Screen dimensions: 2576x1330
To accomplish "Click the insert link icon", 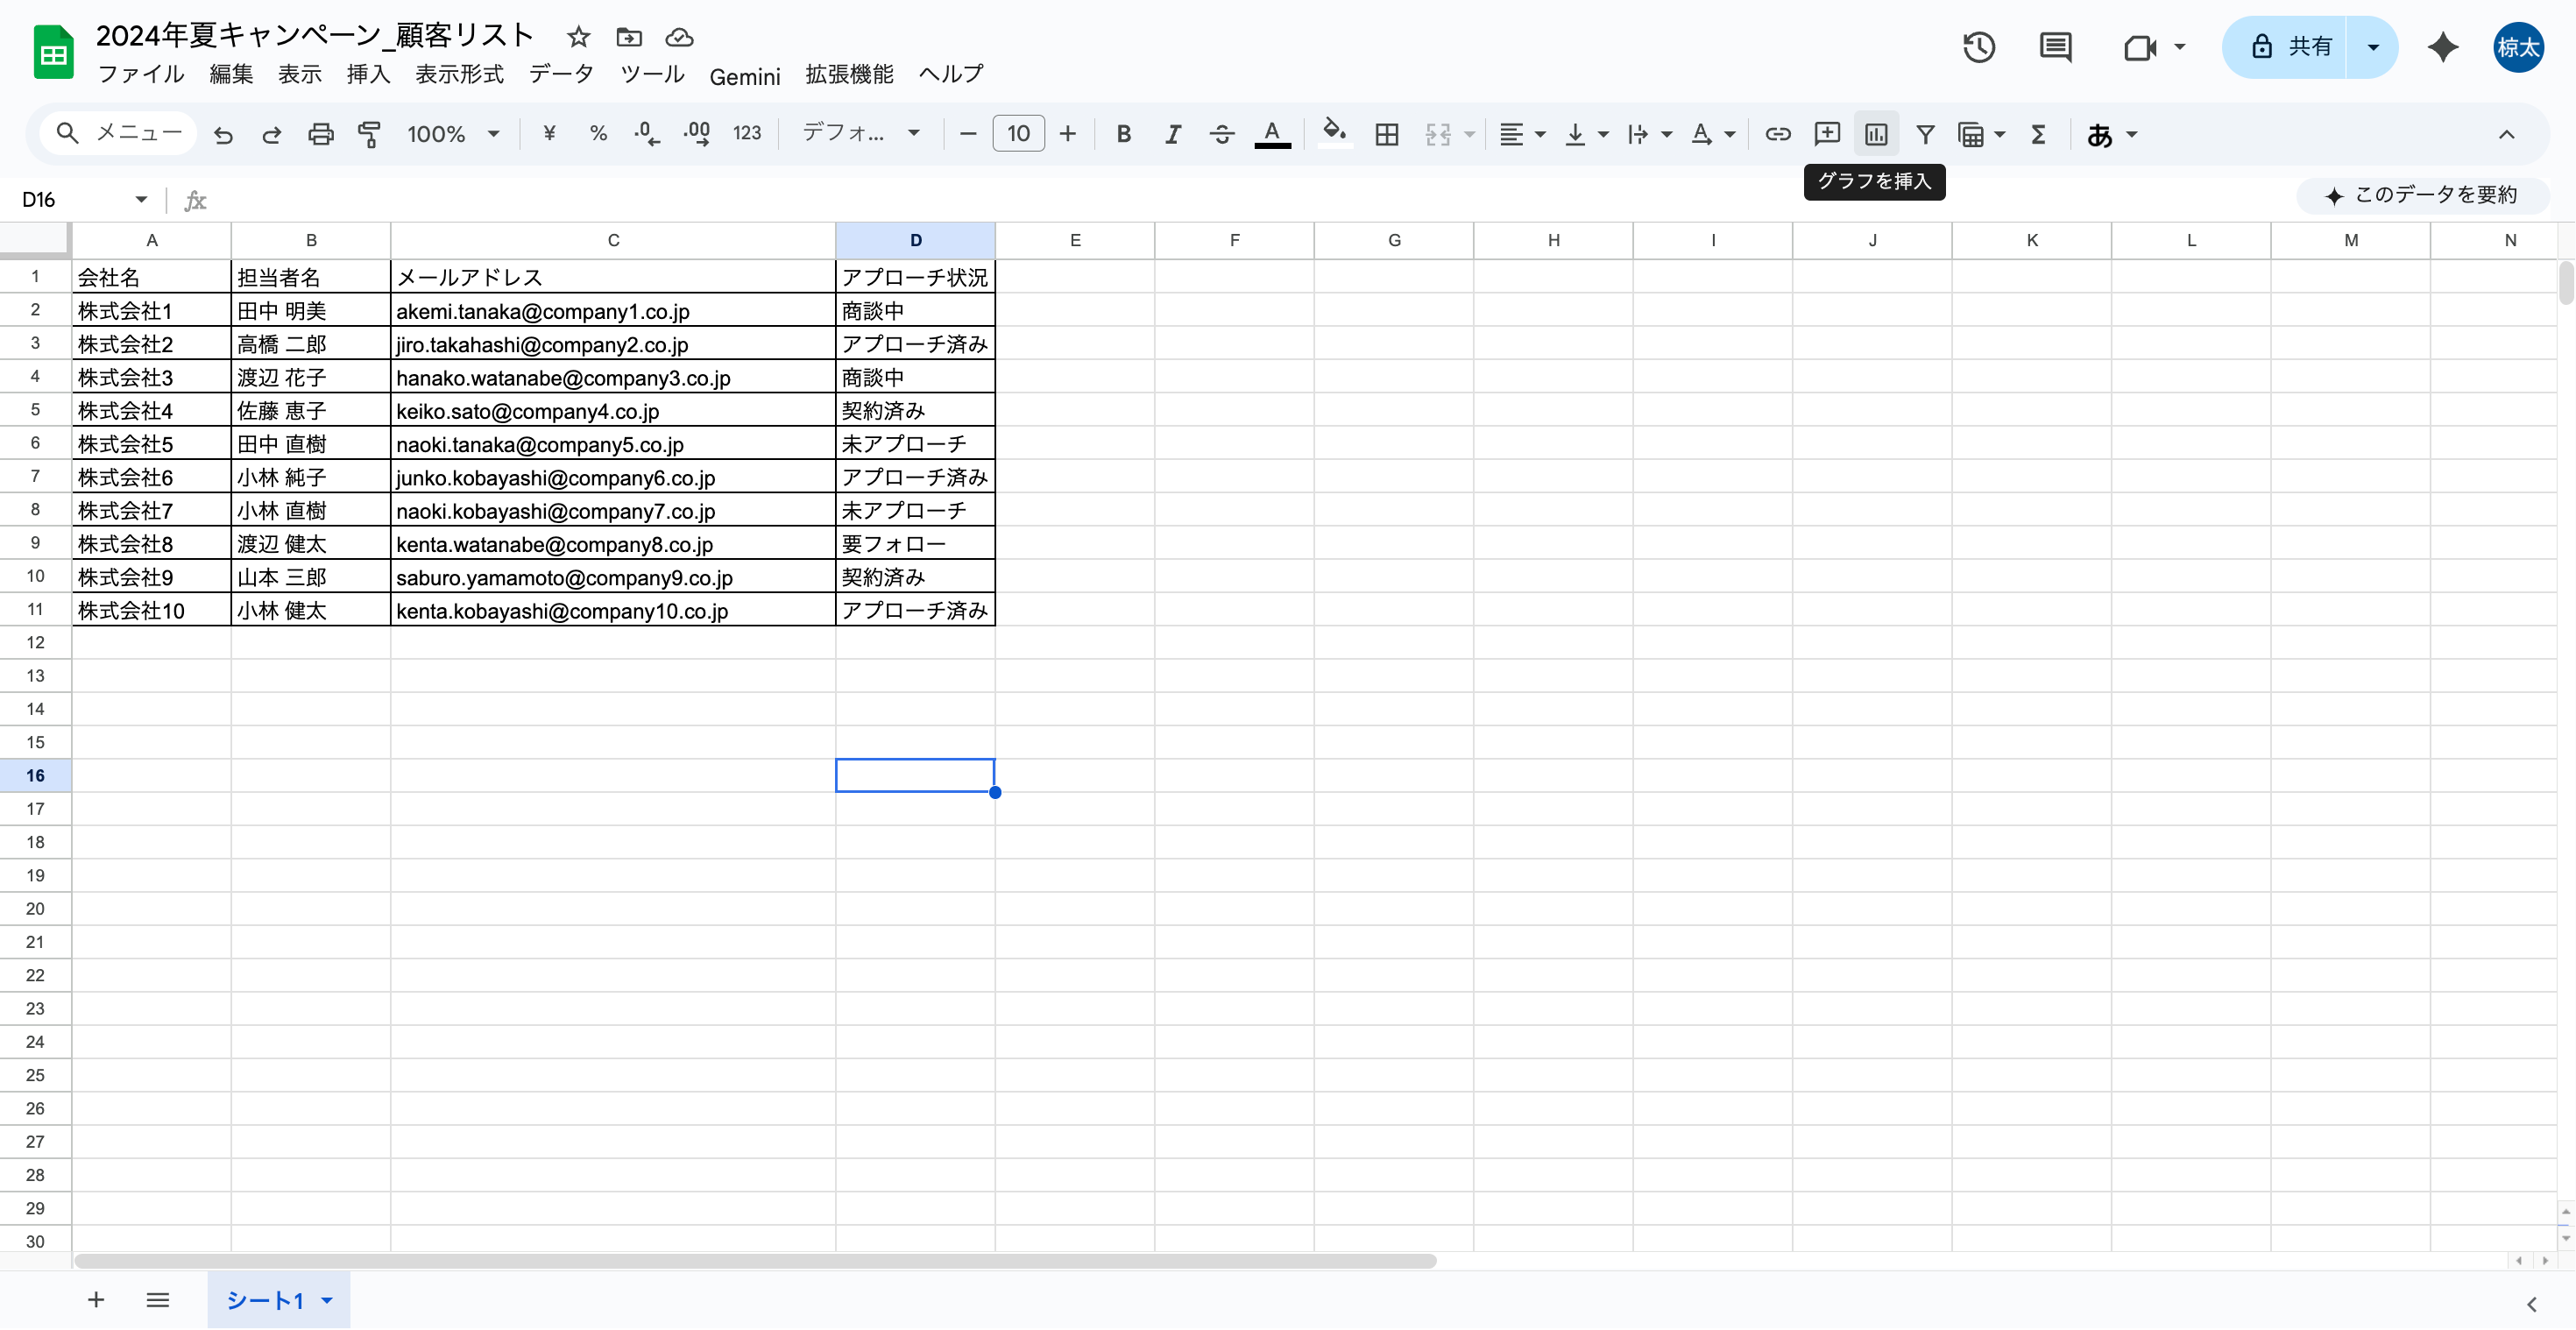I will coord(1777,134).
